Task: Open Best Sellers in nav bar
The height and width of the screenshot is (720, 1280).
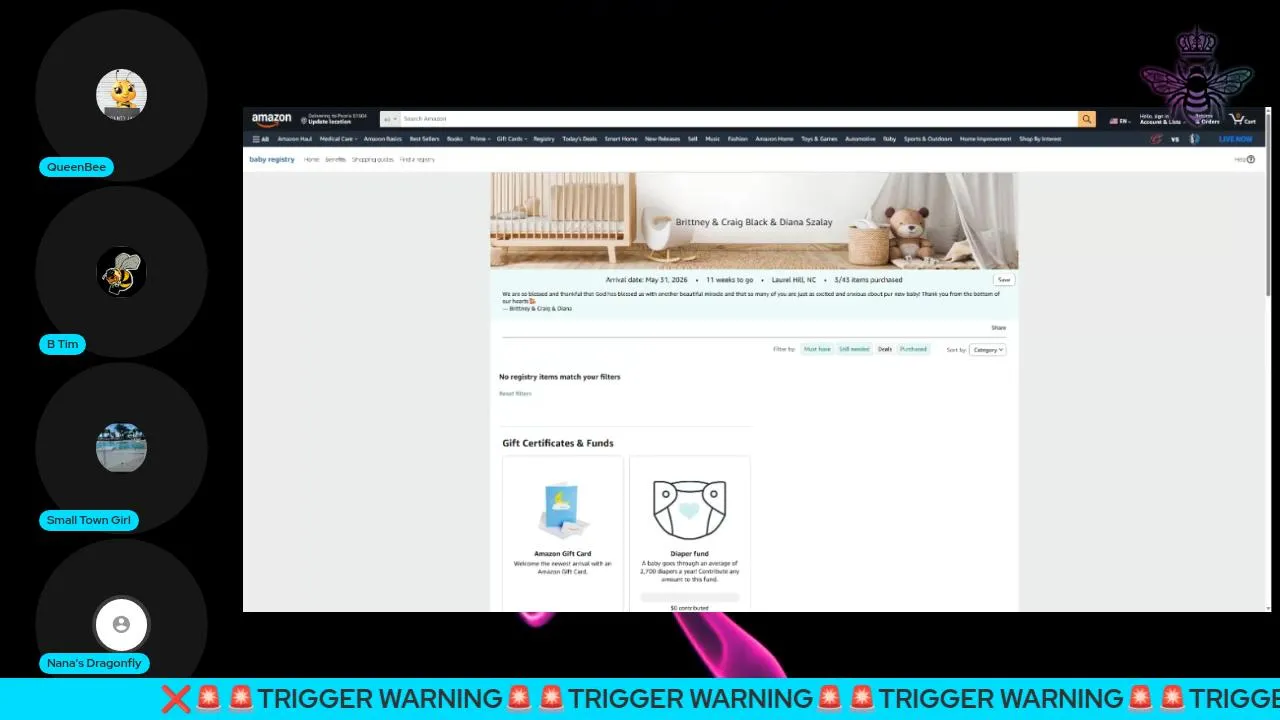Action: click(424, 139)
